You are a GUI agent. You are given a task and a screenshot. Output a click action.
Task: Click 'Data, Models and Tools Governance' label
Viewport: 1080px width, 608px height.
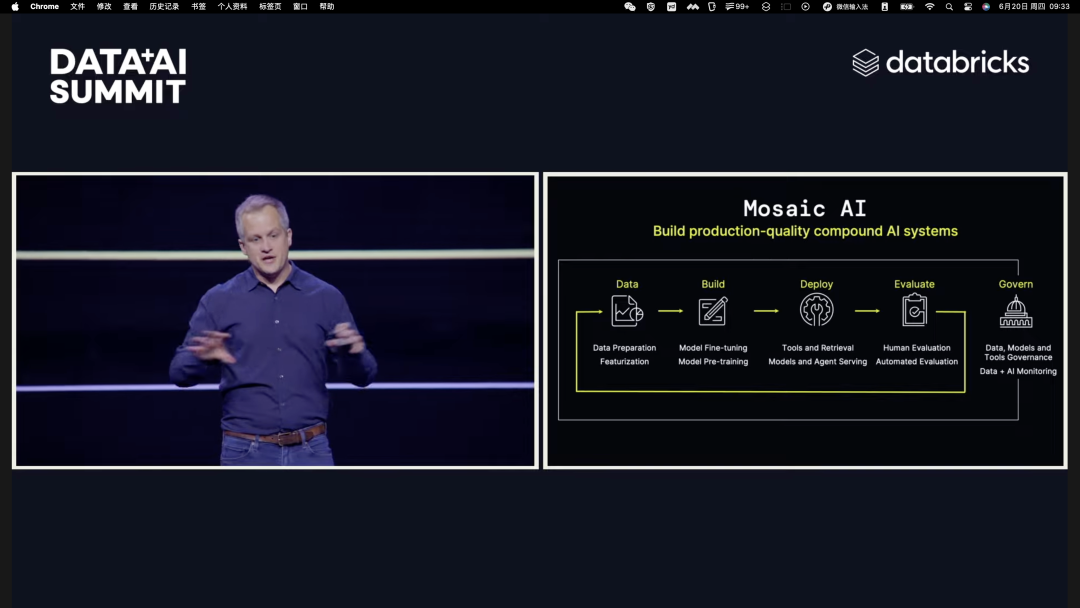coord(1018,353)
